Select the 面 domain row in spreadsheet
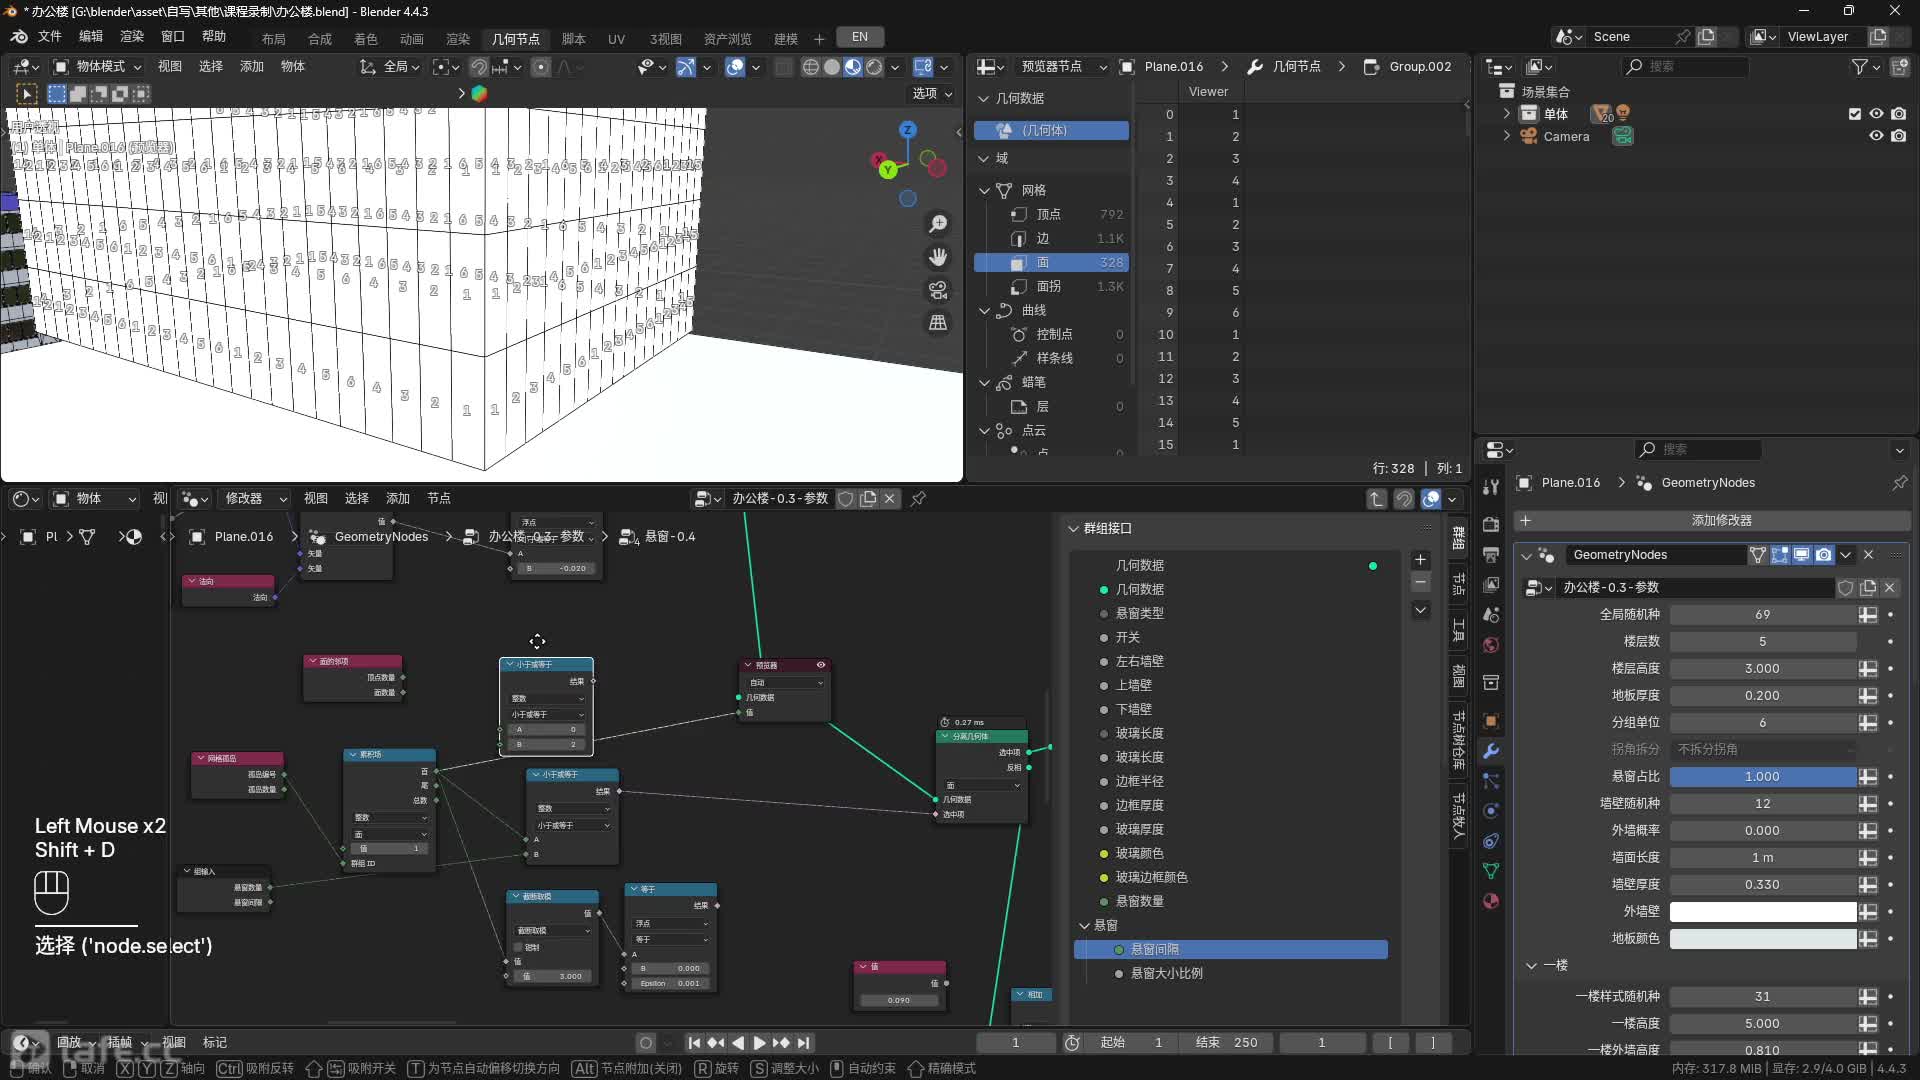Screen dimensions: 1920x1080 [1051, 263]
